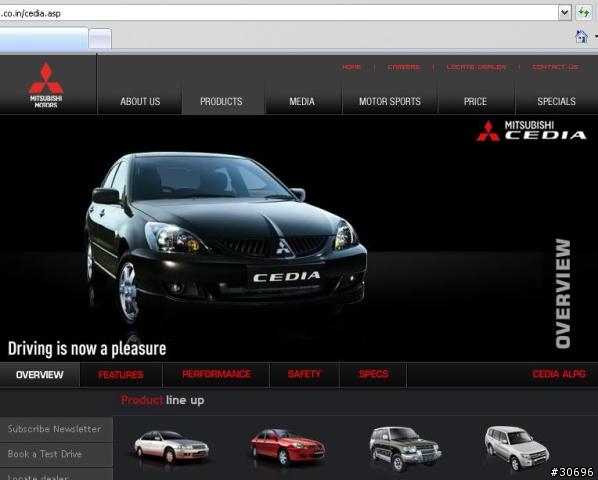
Task: Open the address bar dropdown arrow
Action: [x=564, y=13]
